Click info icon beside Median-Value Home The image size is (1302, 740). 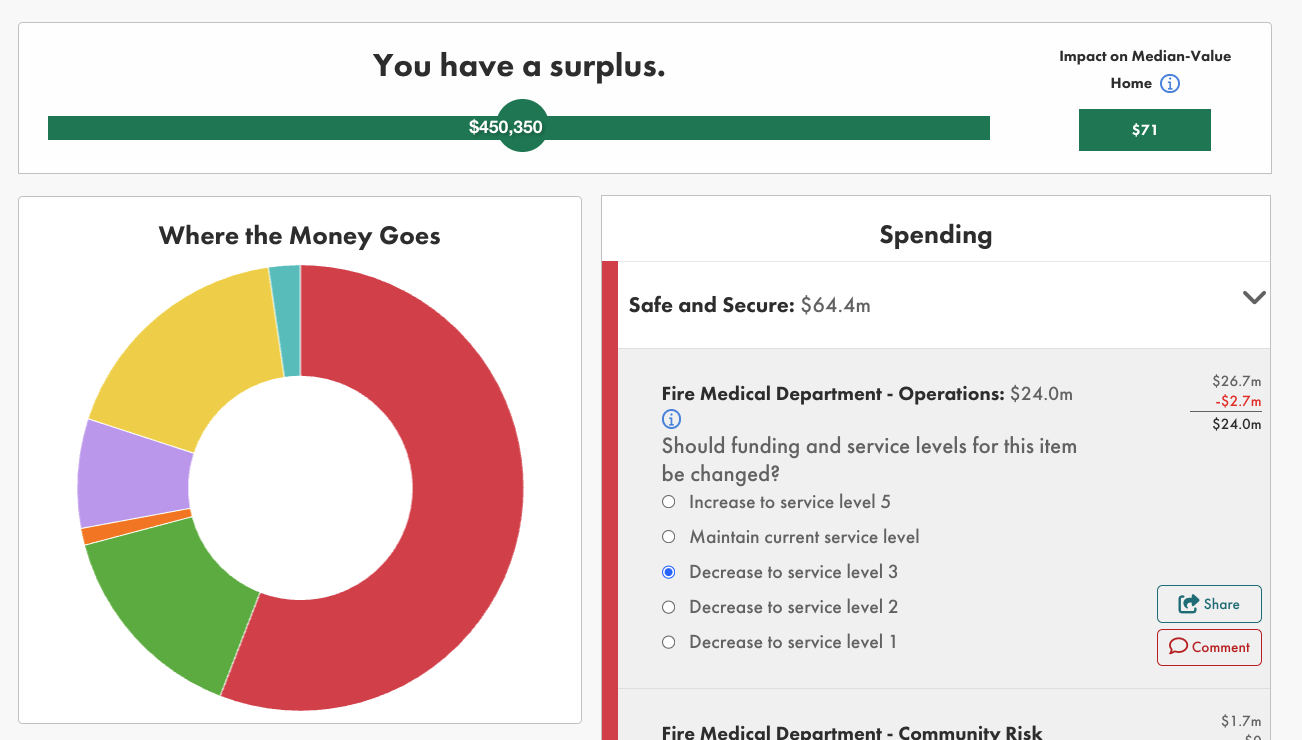coord(1170,84)
